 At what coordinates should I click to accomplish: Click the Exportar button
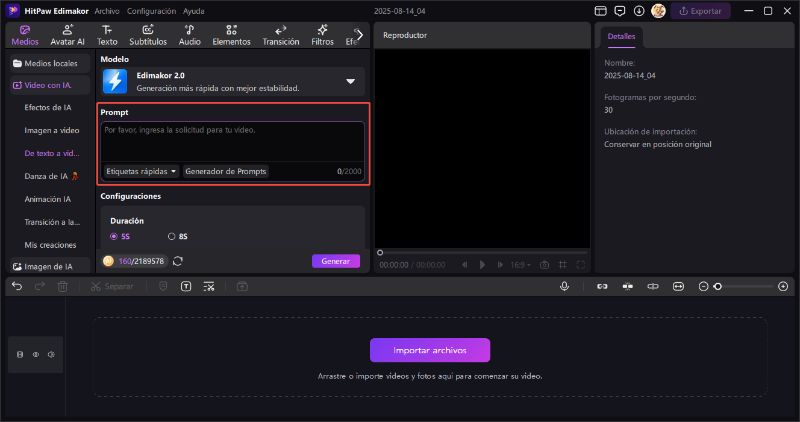coord(701,11)
